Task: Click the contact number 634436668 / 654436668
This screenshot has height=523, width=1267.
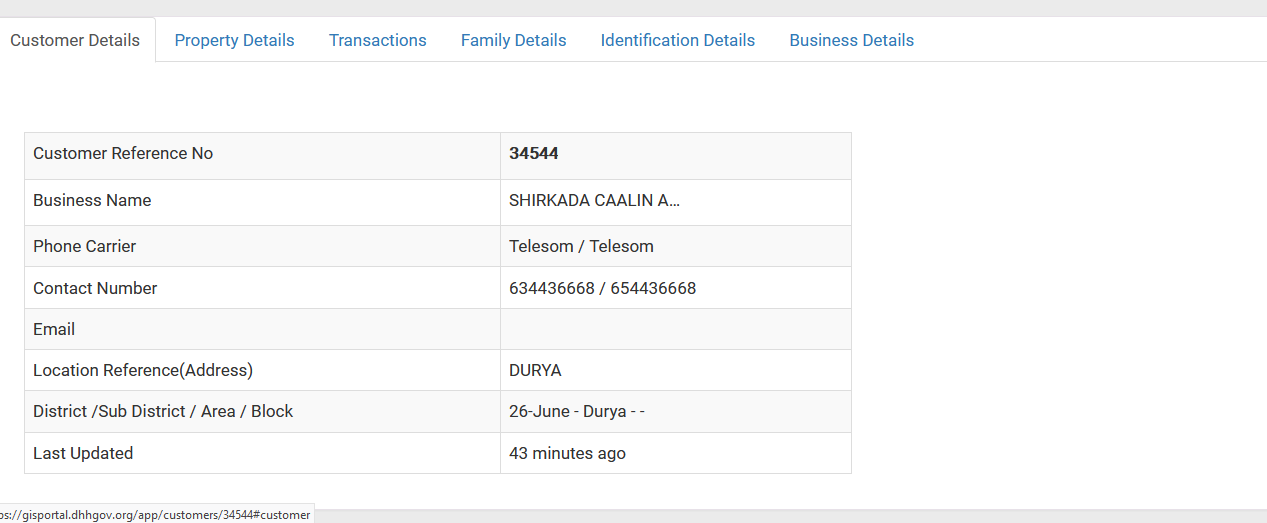Action: coord(602,288)
